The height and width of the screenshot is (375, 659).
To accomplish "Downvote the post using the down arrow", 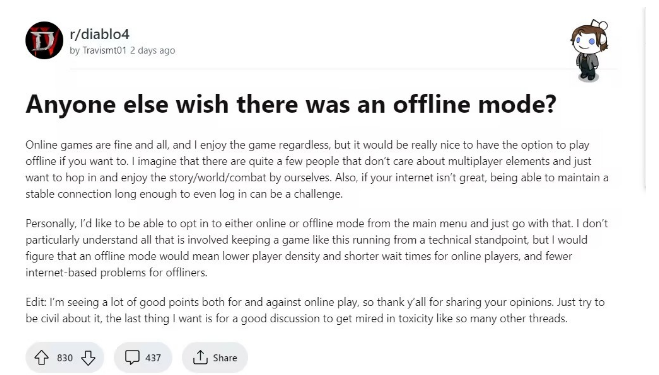I will pos(88,358).
